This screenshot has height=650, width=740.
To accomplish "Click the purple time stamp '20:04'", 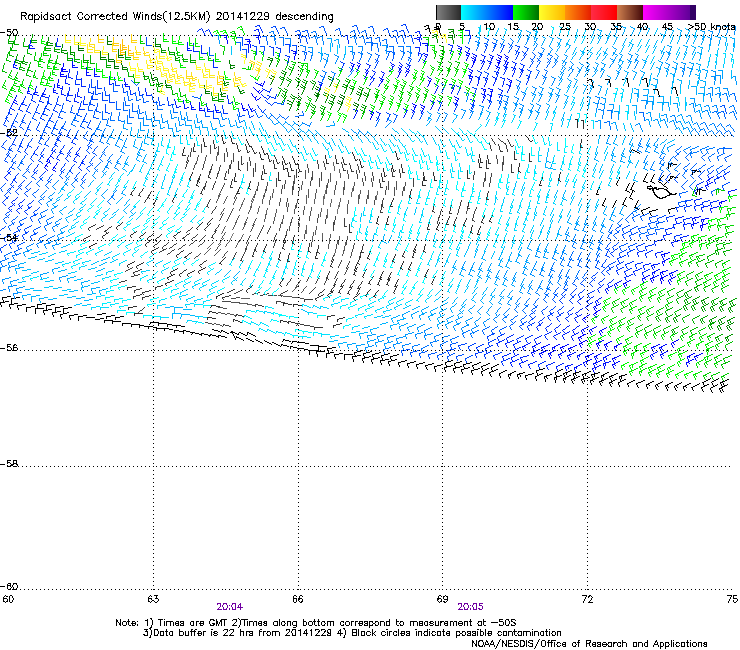I will pyautogui.click(x=230, y=607).
